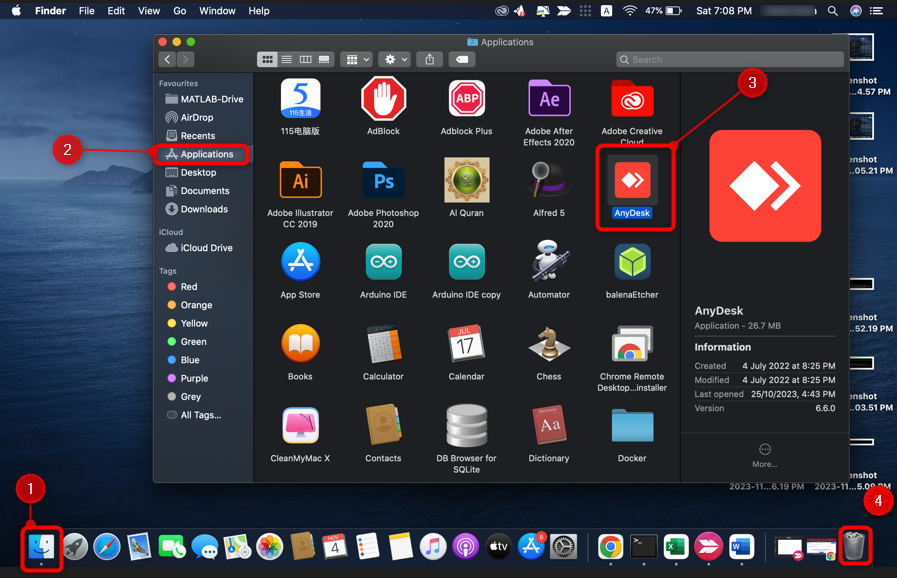Image resolution: width=897 pixels, height=578 pixels.
Task: Open Adobe Photoshop 2020 icon
Action: [383, 181]
